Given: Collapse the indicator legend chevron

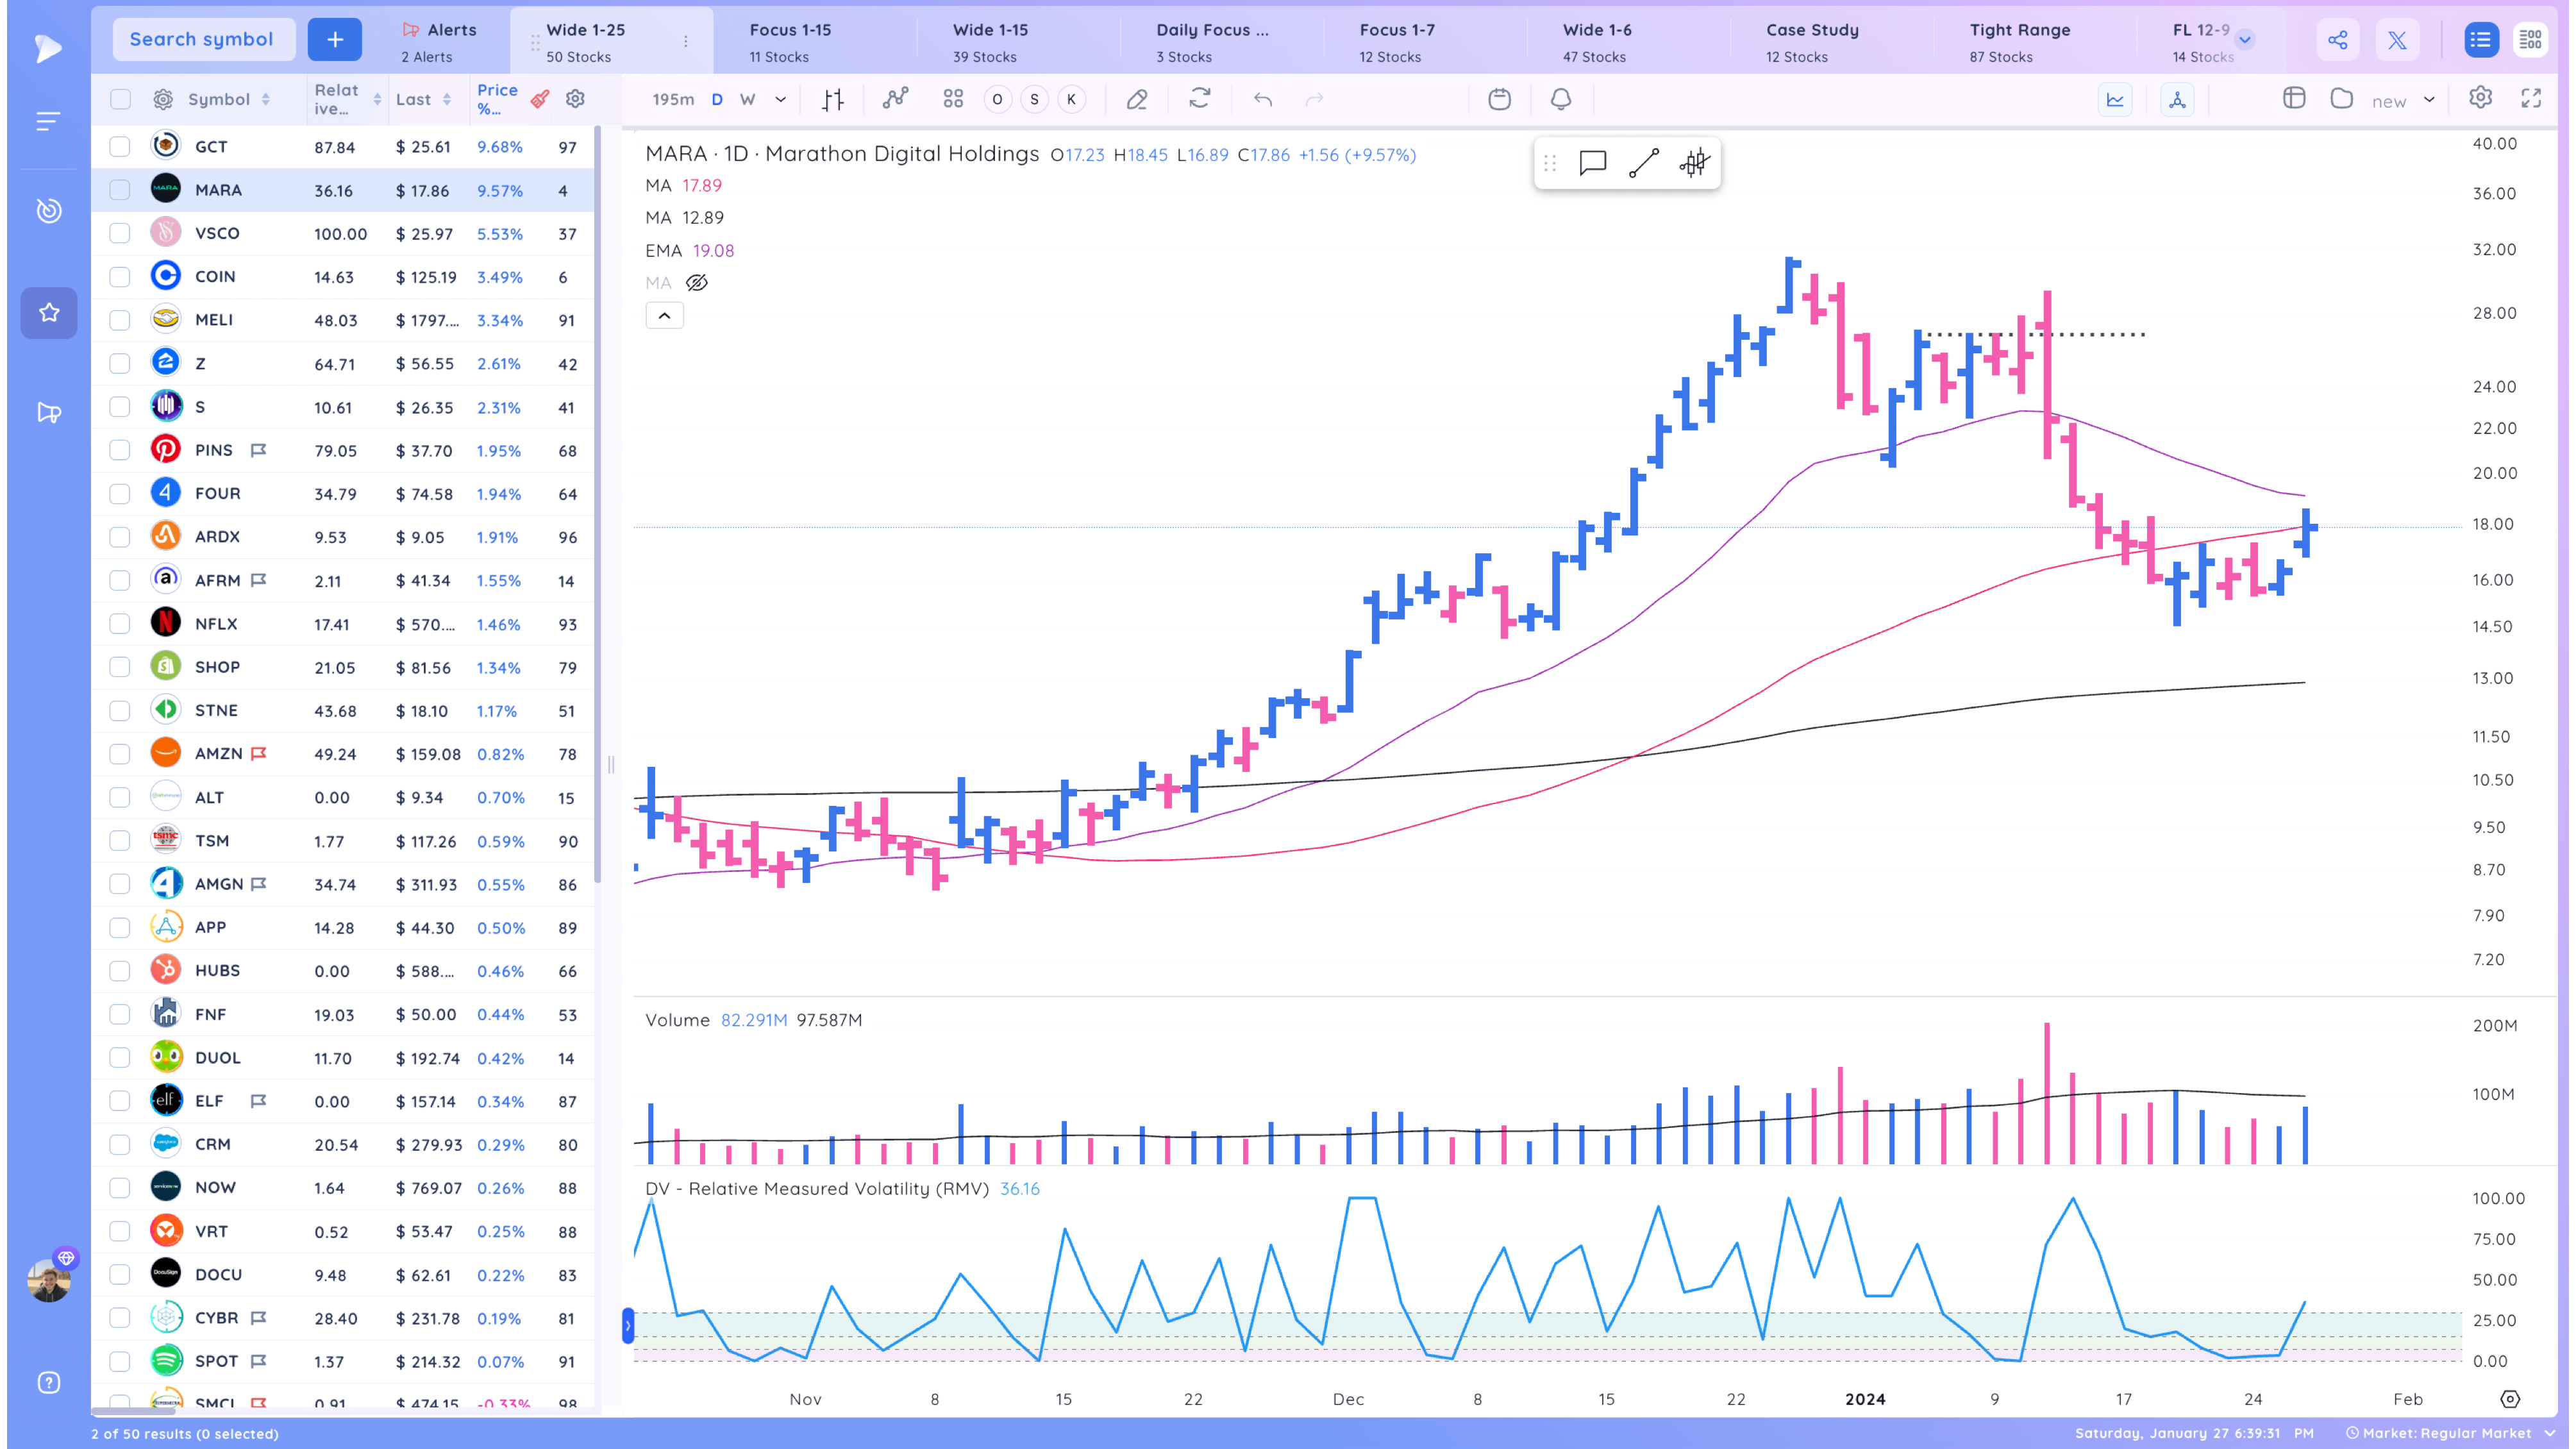Looking at the screenshot, I should point(664,316).
